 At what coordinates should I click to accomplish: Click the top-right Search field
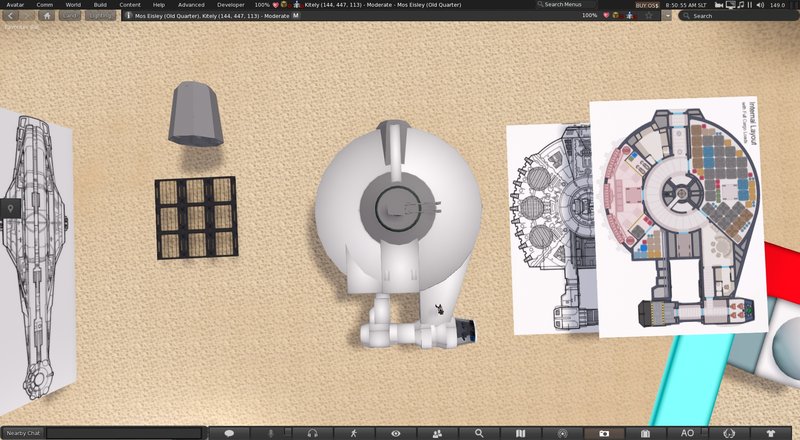(x=739, y=16)
